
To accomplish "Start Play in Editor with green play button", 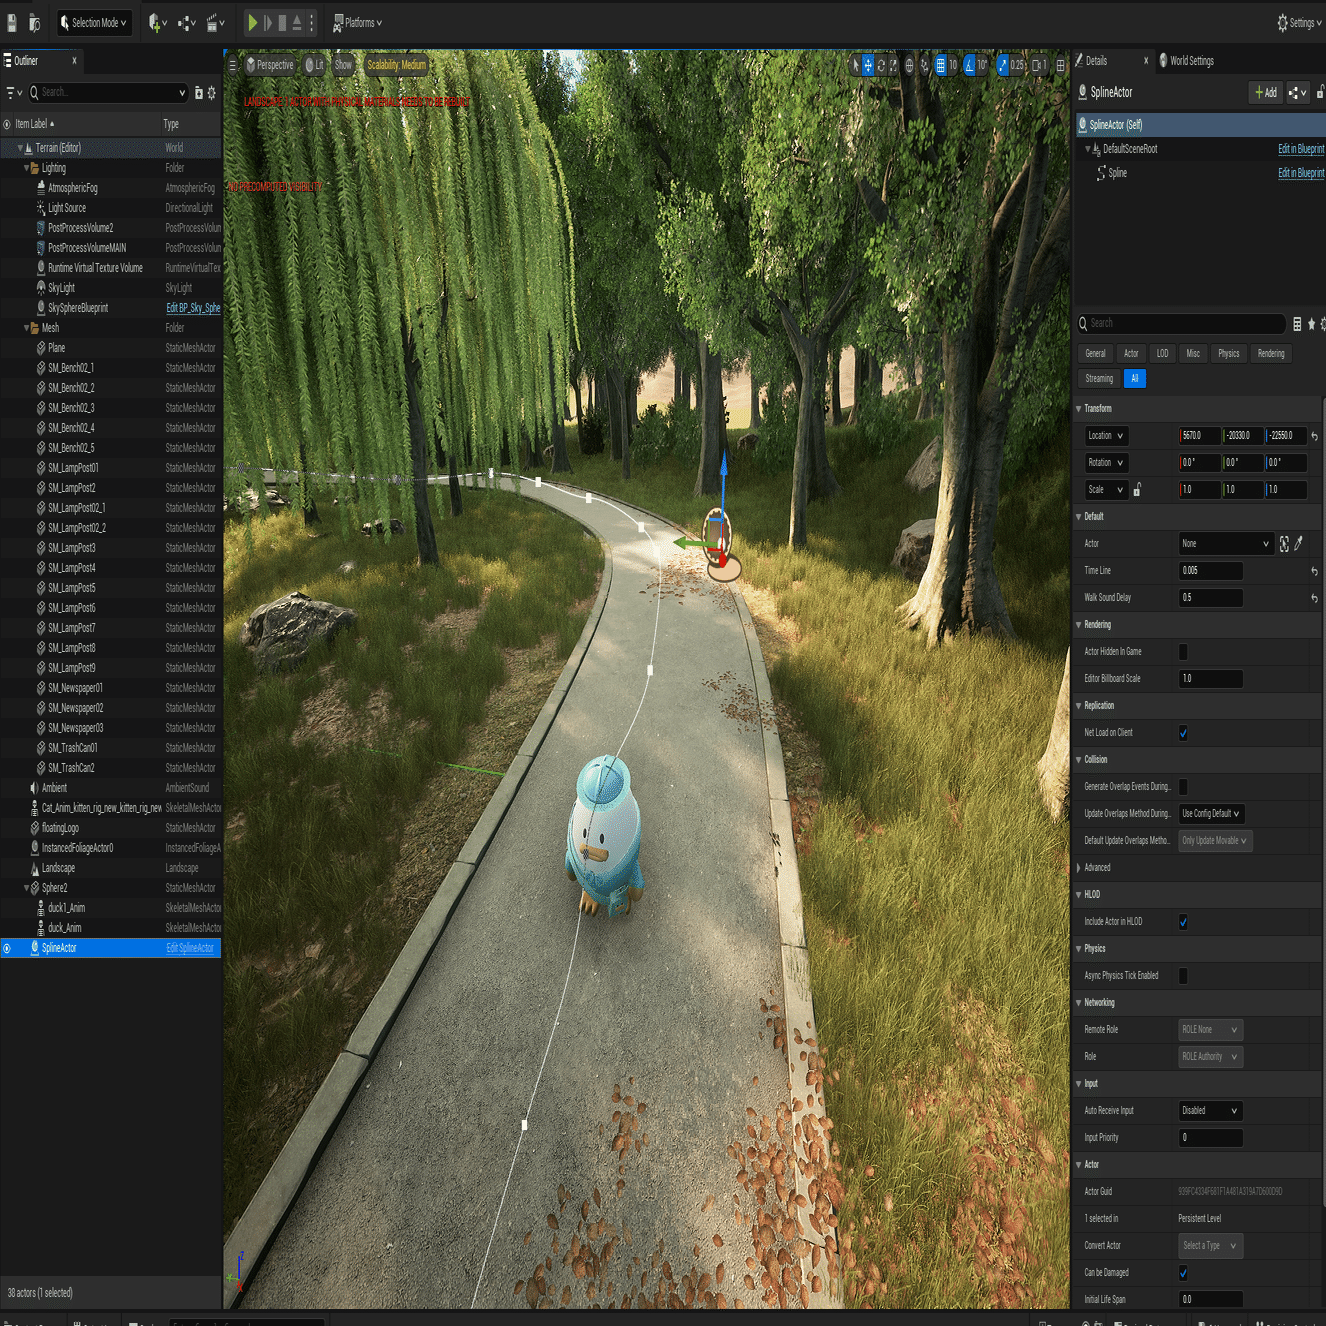I will pyautogui.click(x=253, y=22).
